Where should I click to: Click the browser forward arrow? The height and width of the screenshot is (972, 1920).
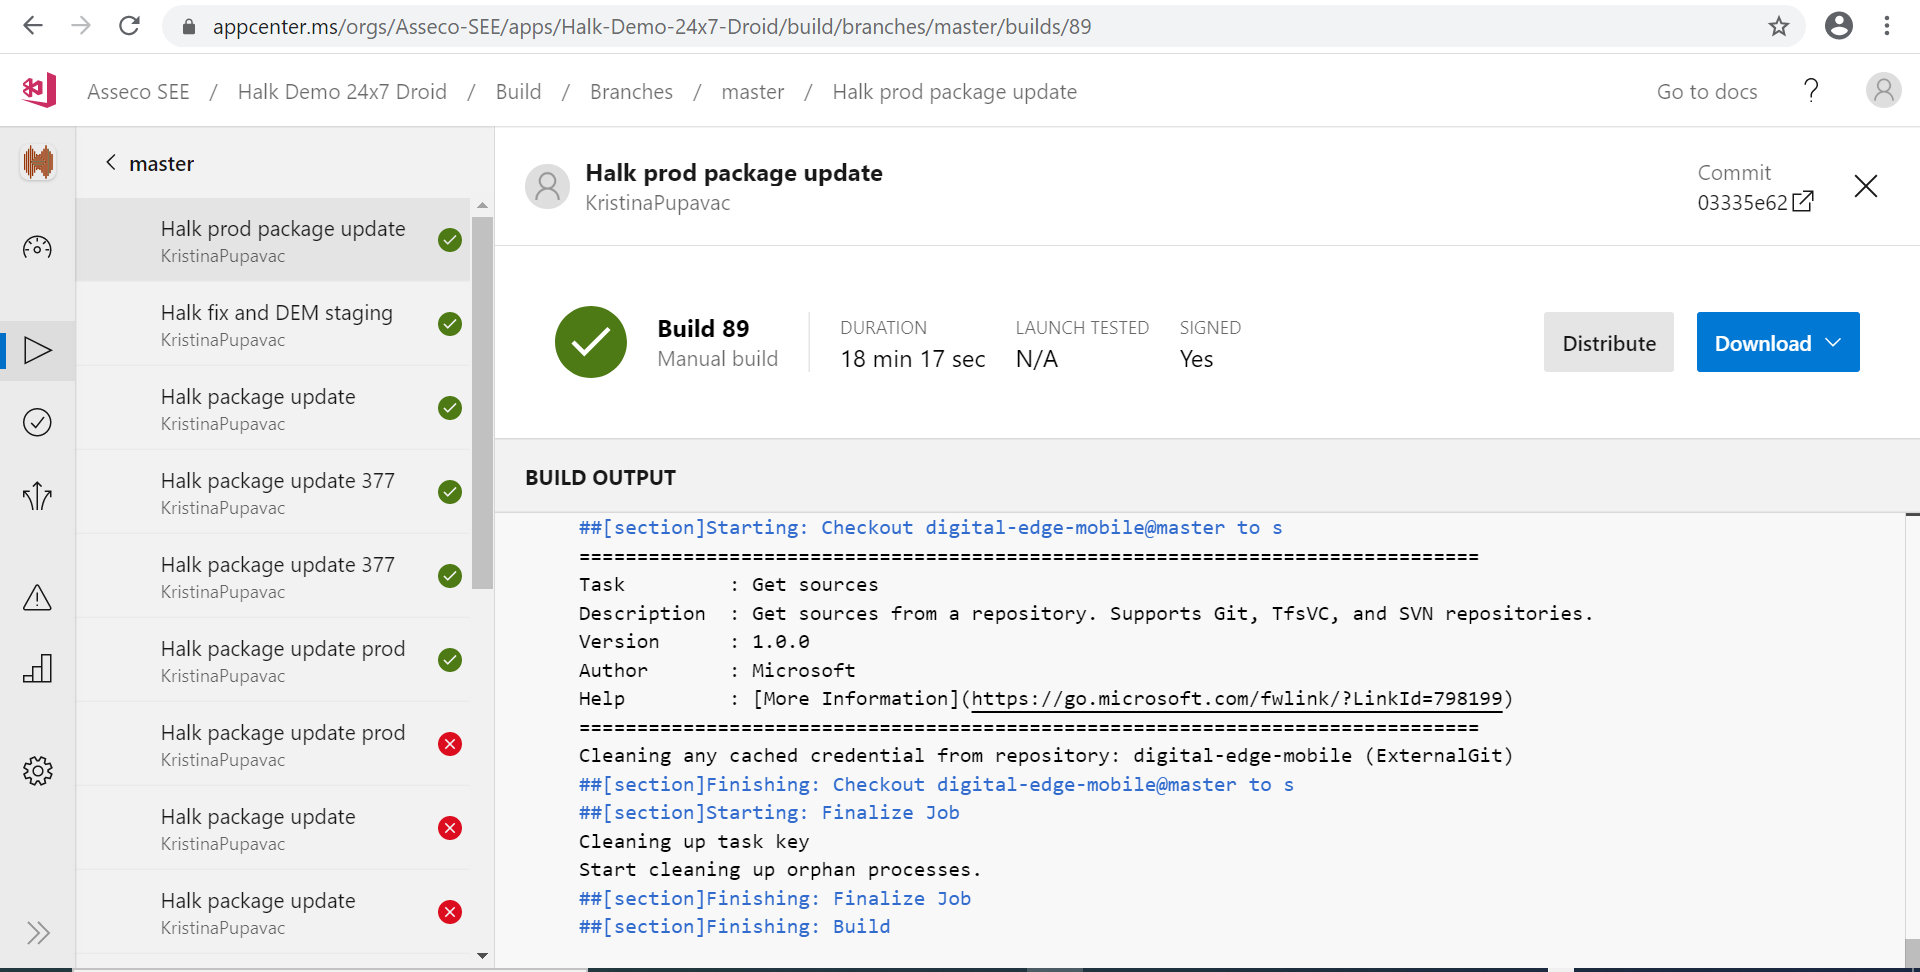81,26
